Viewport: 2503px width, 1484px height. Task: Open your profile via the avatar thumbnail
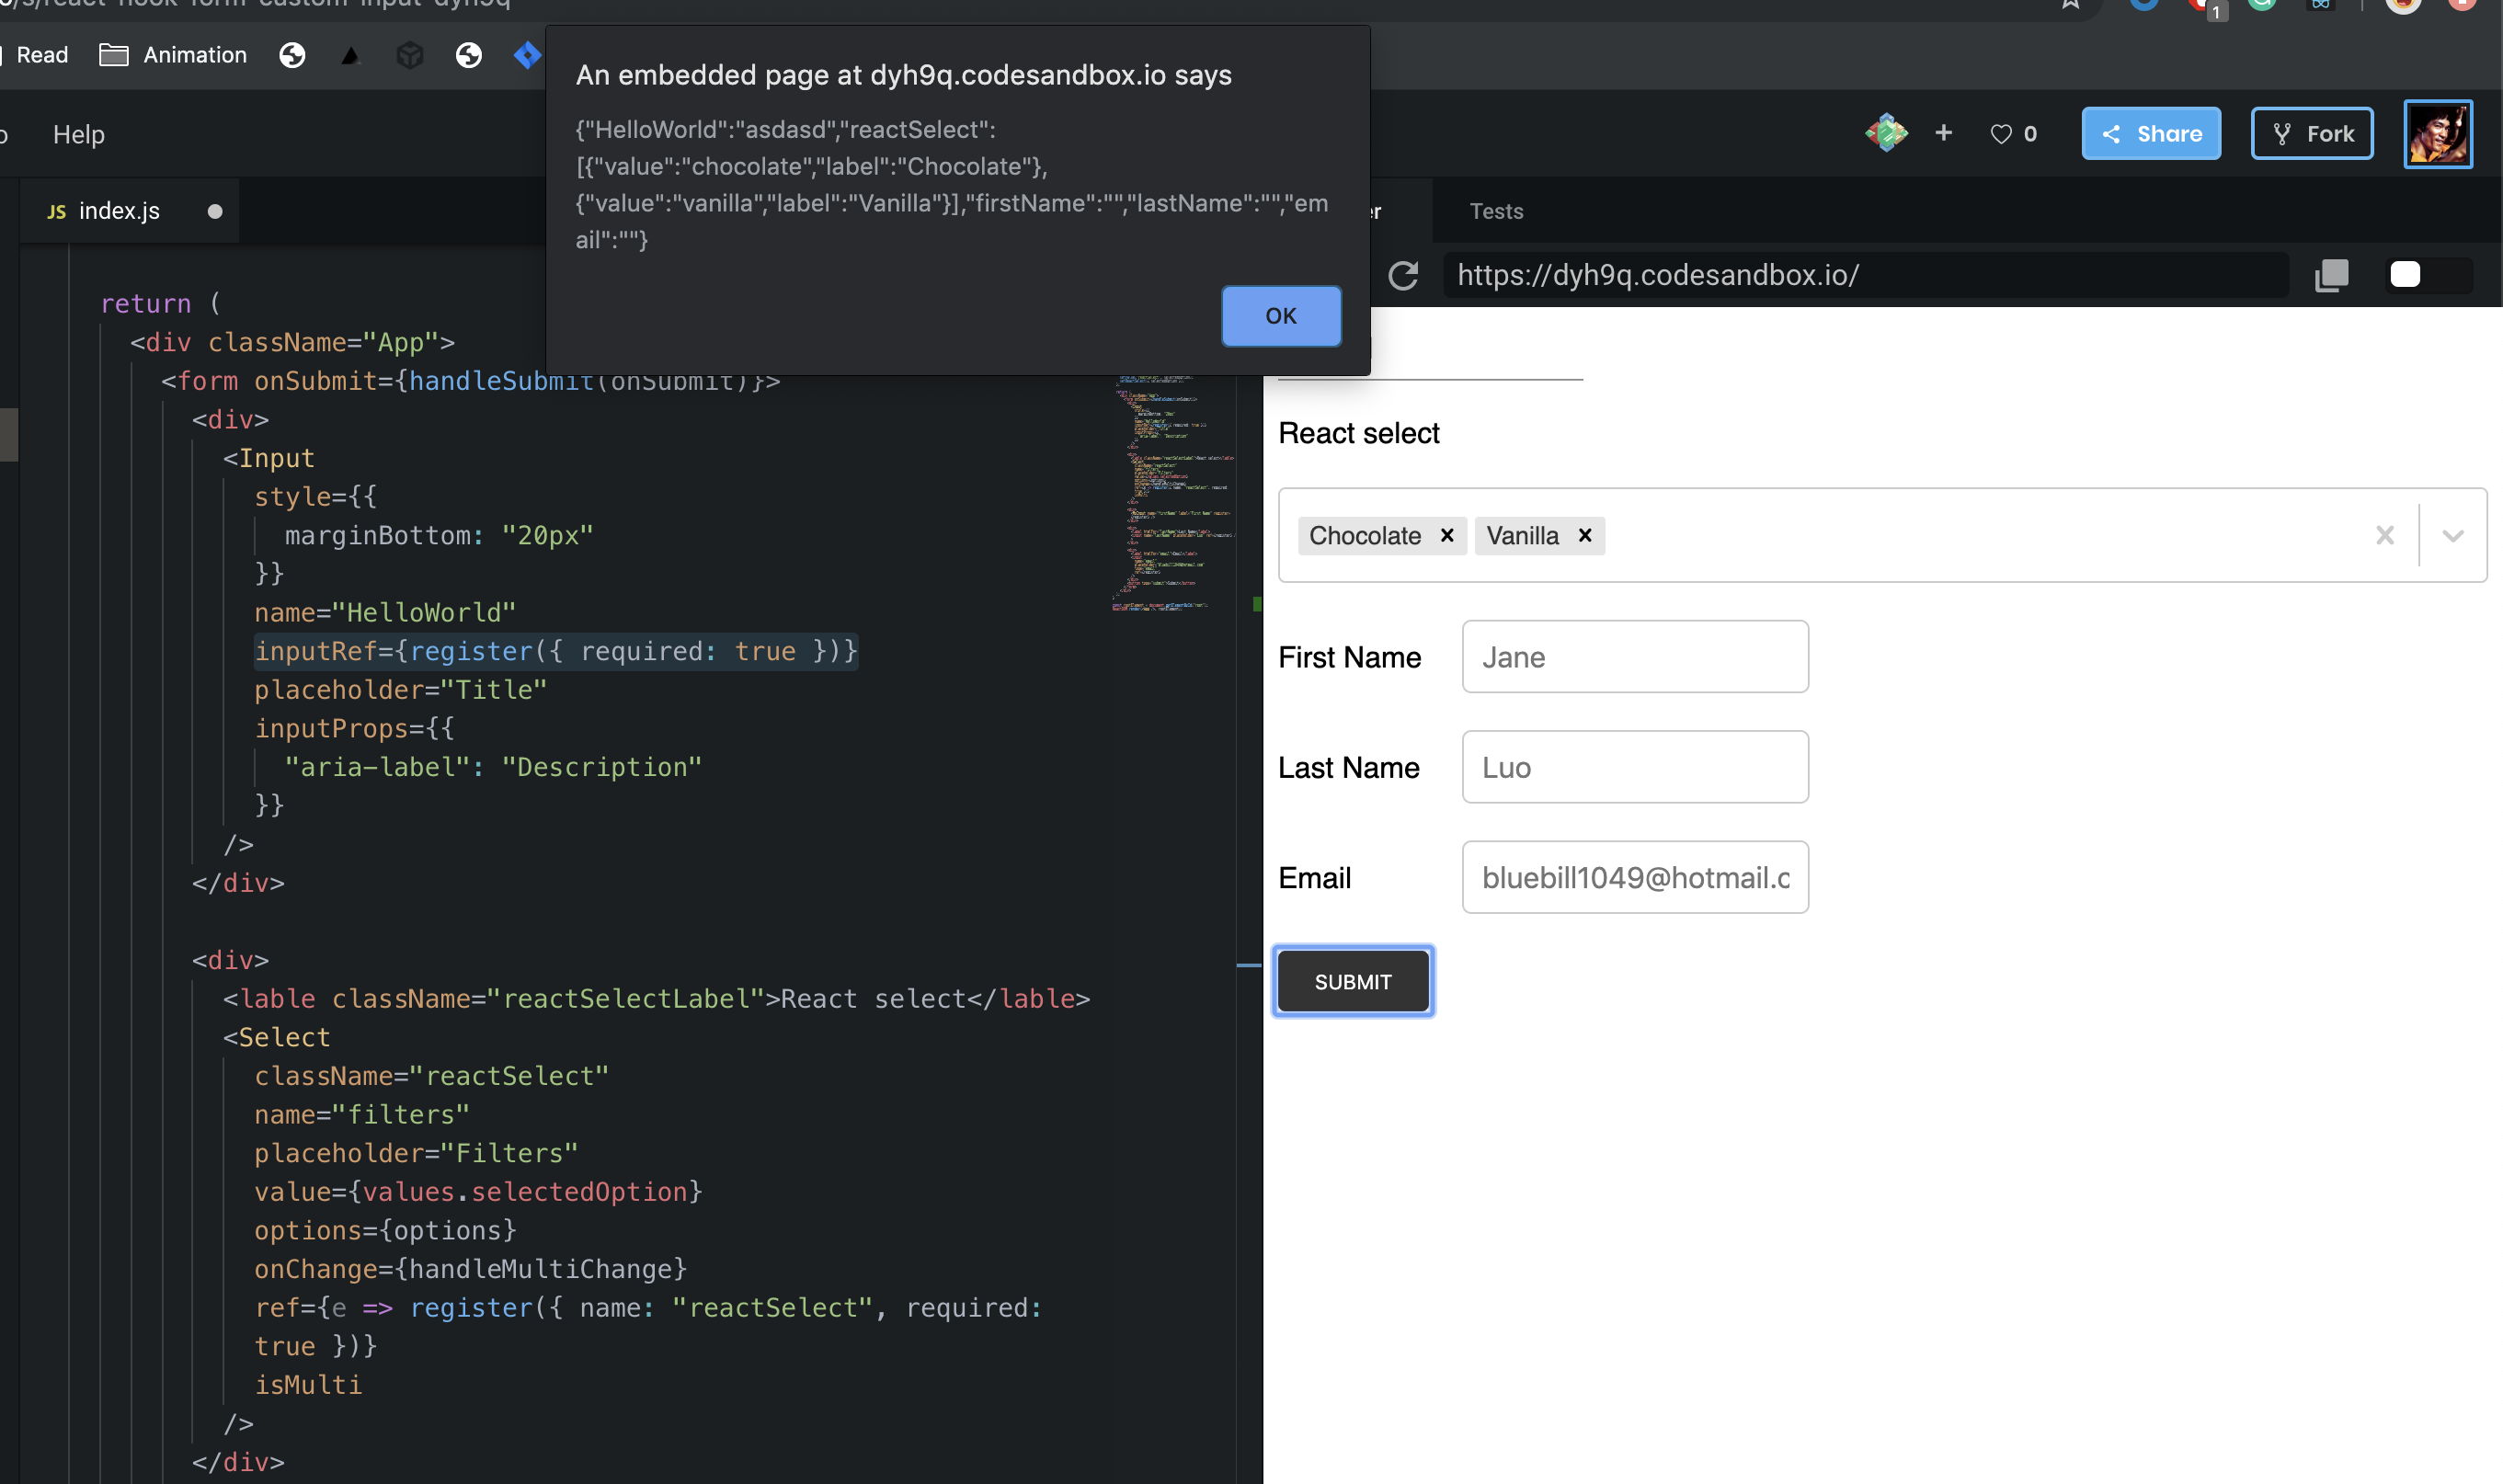coord(2437,133)
